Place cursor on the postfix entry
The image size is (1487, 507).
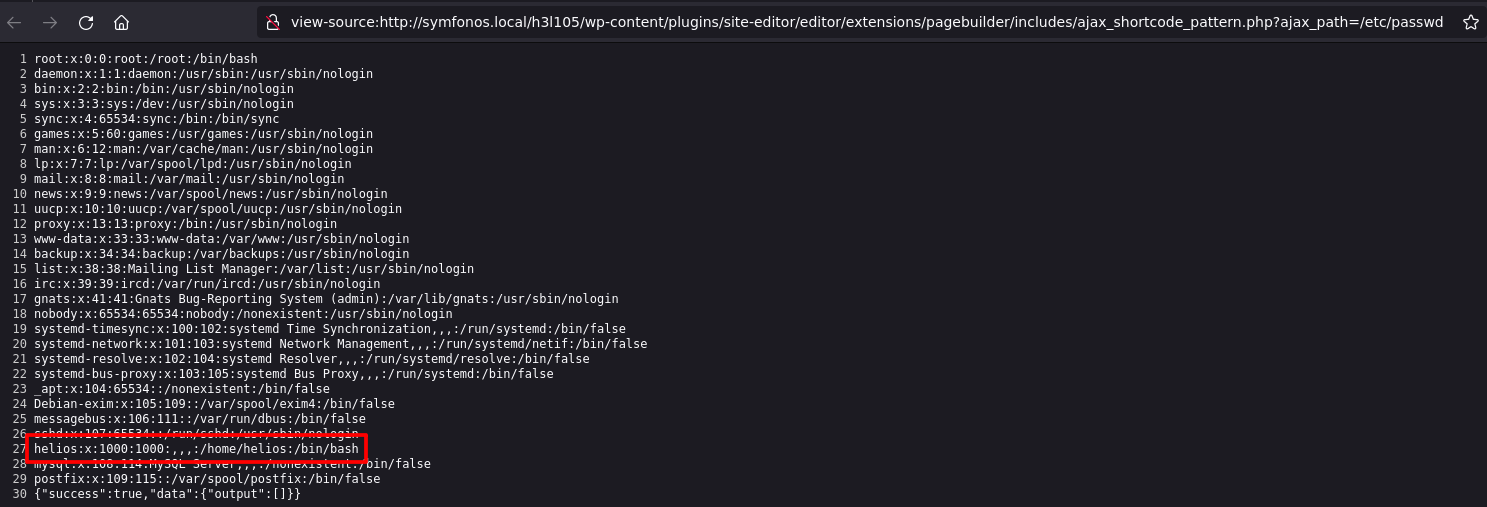coord(207,479)
